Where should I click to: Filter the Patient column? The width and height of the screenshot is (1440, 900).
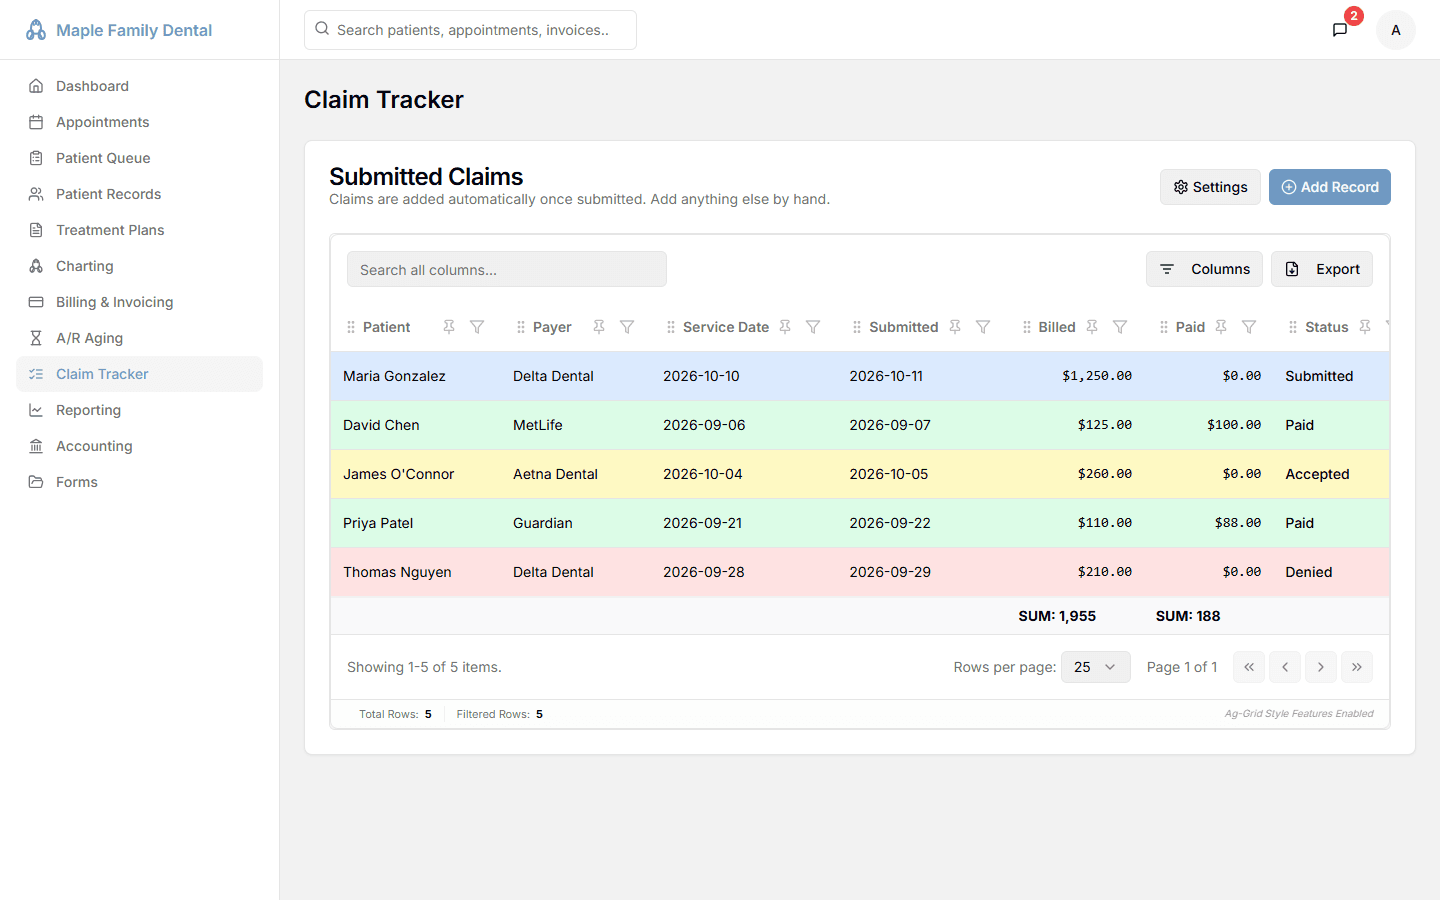point(477,327)
